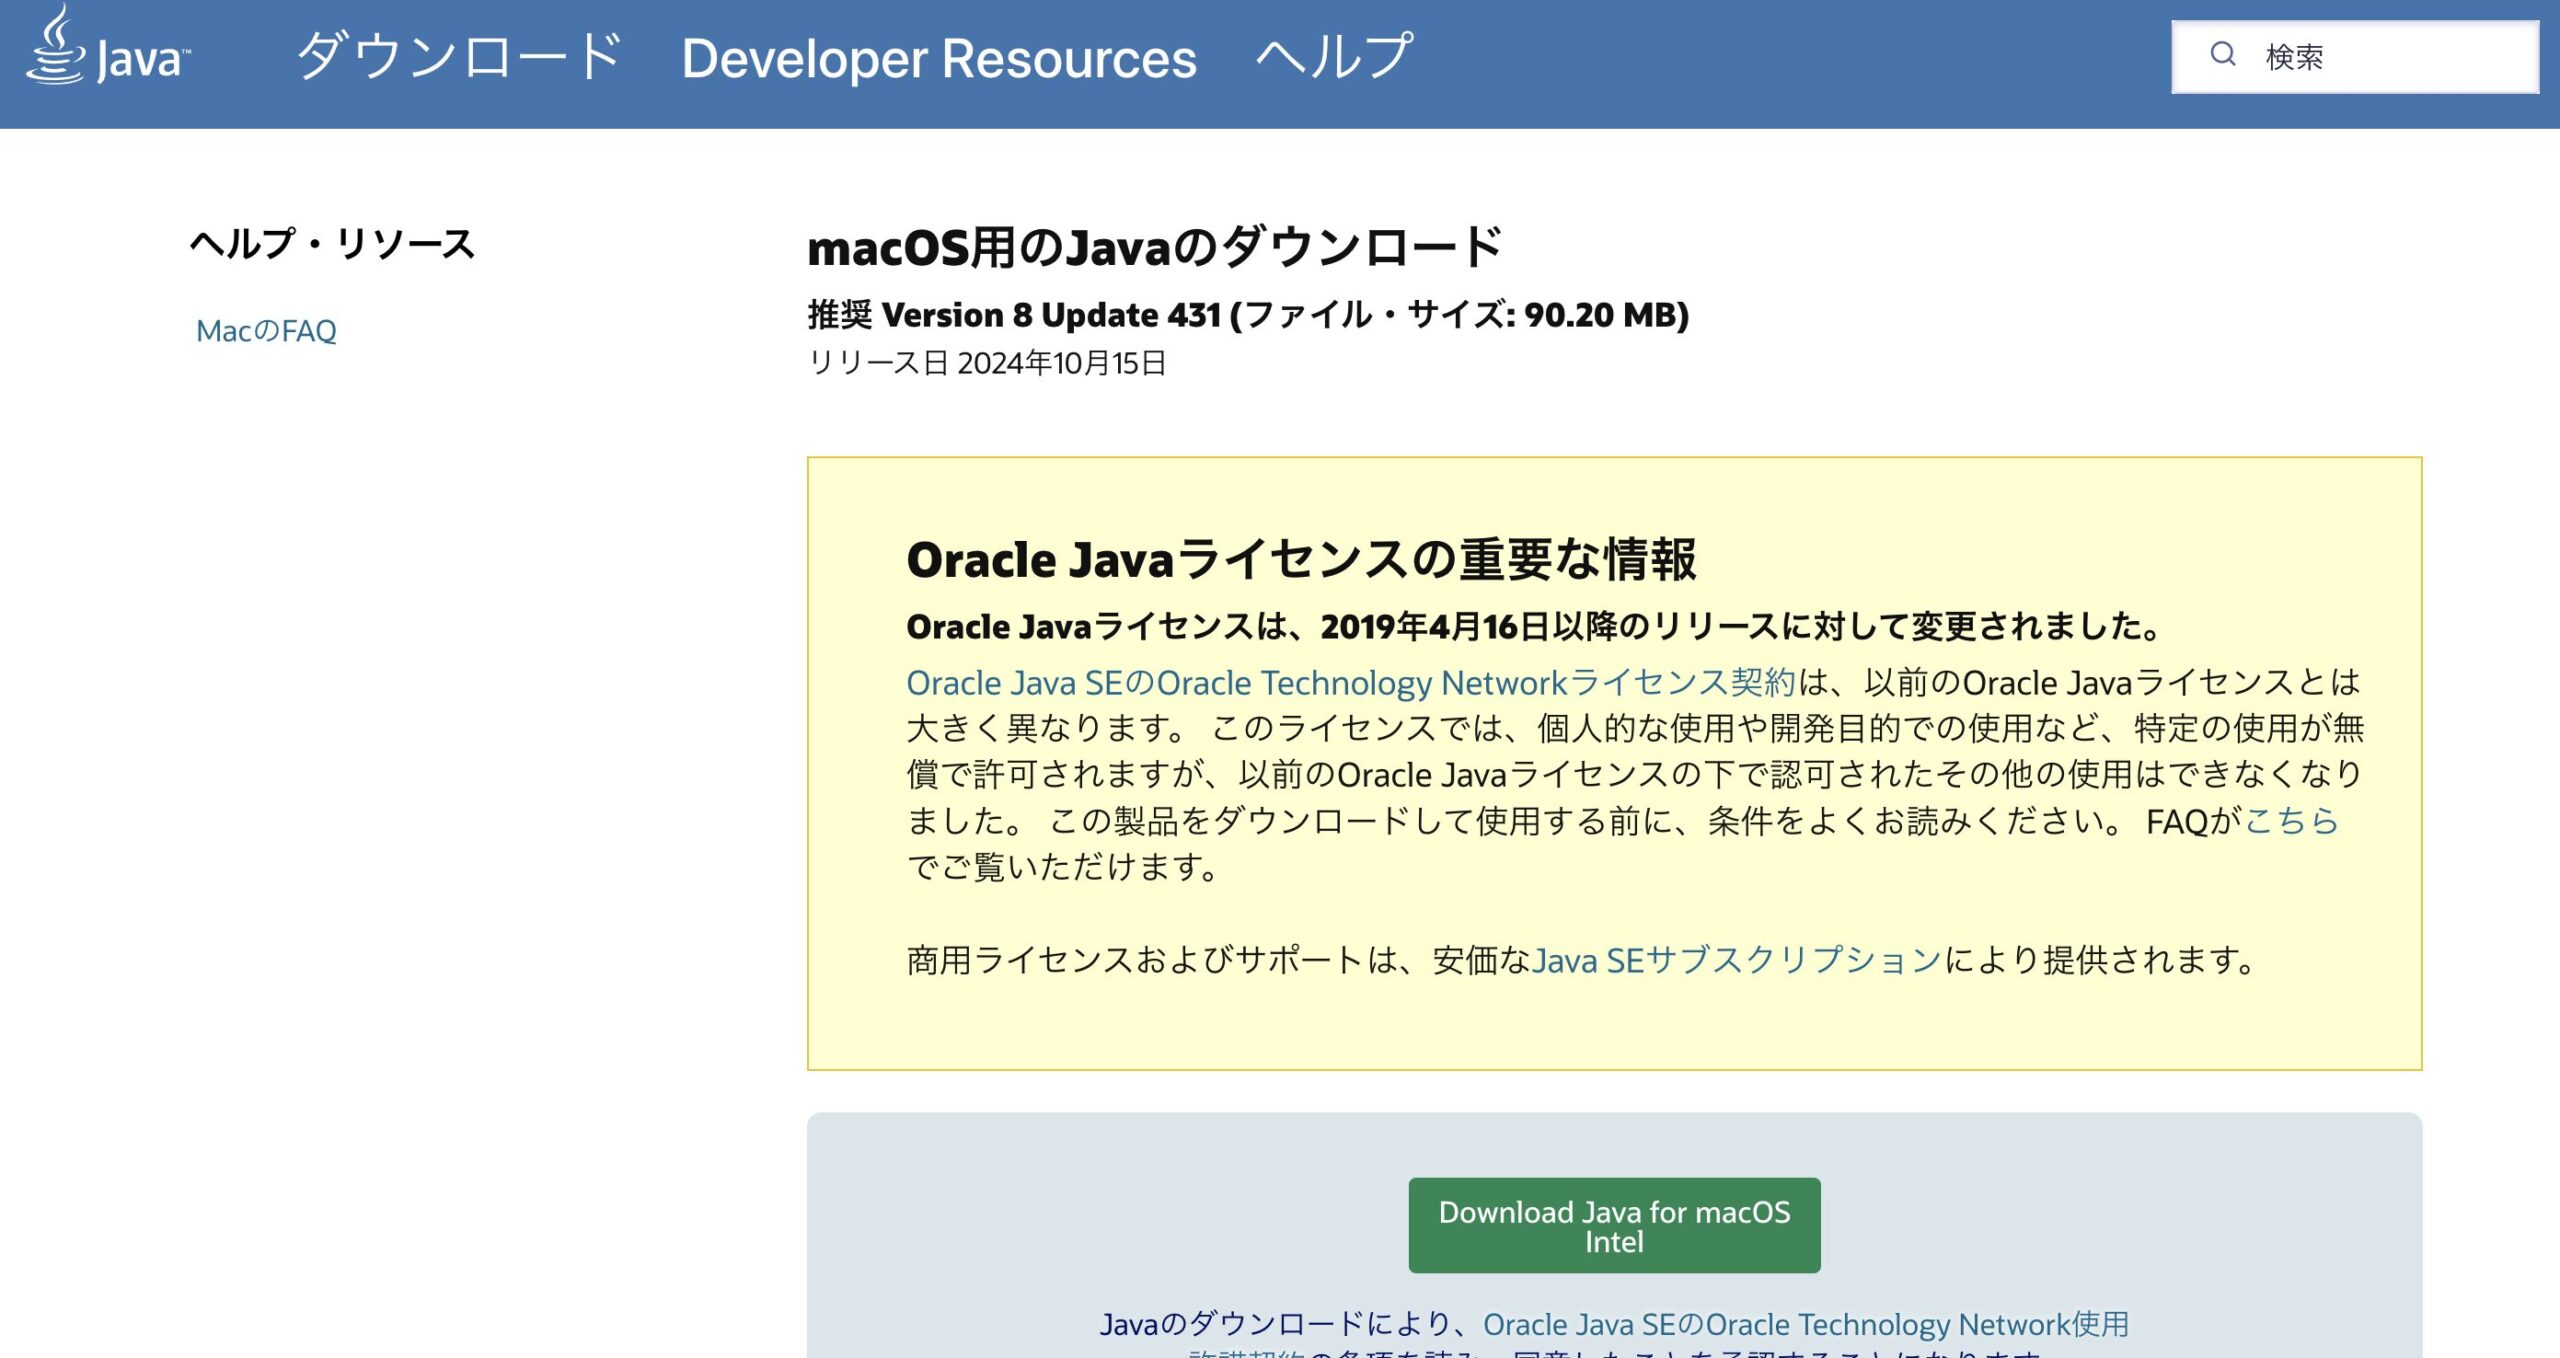Click the macOS用のJavaのダウンロード page heading
This screenshot has height=1358, width=2560.
pos(1154,247)
